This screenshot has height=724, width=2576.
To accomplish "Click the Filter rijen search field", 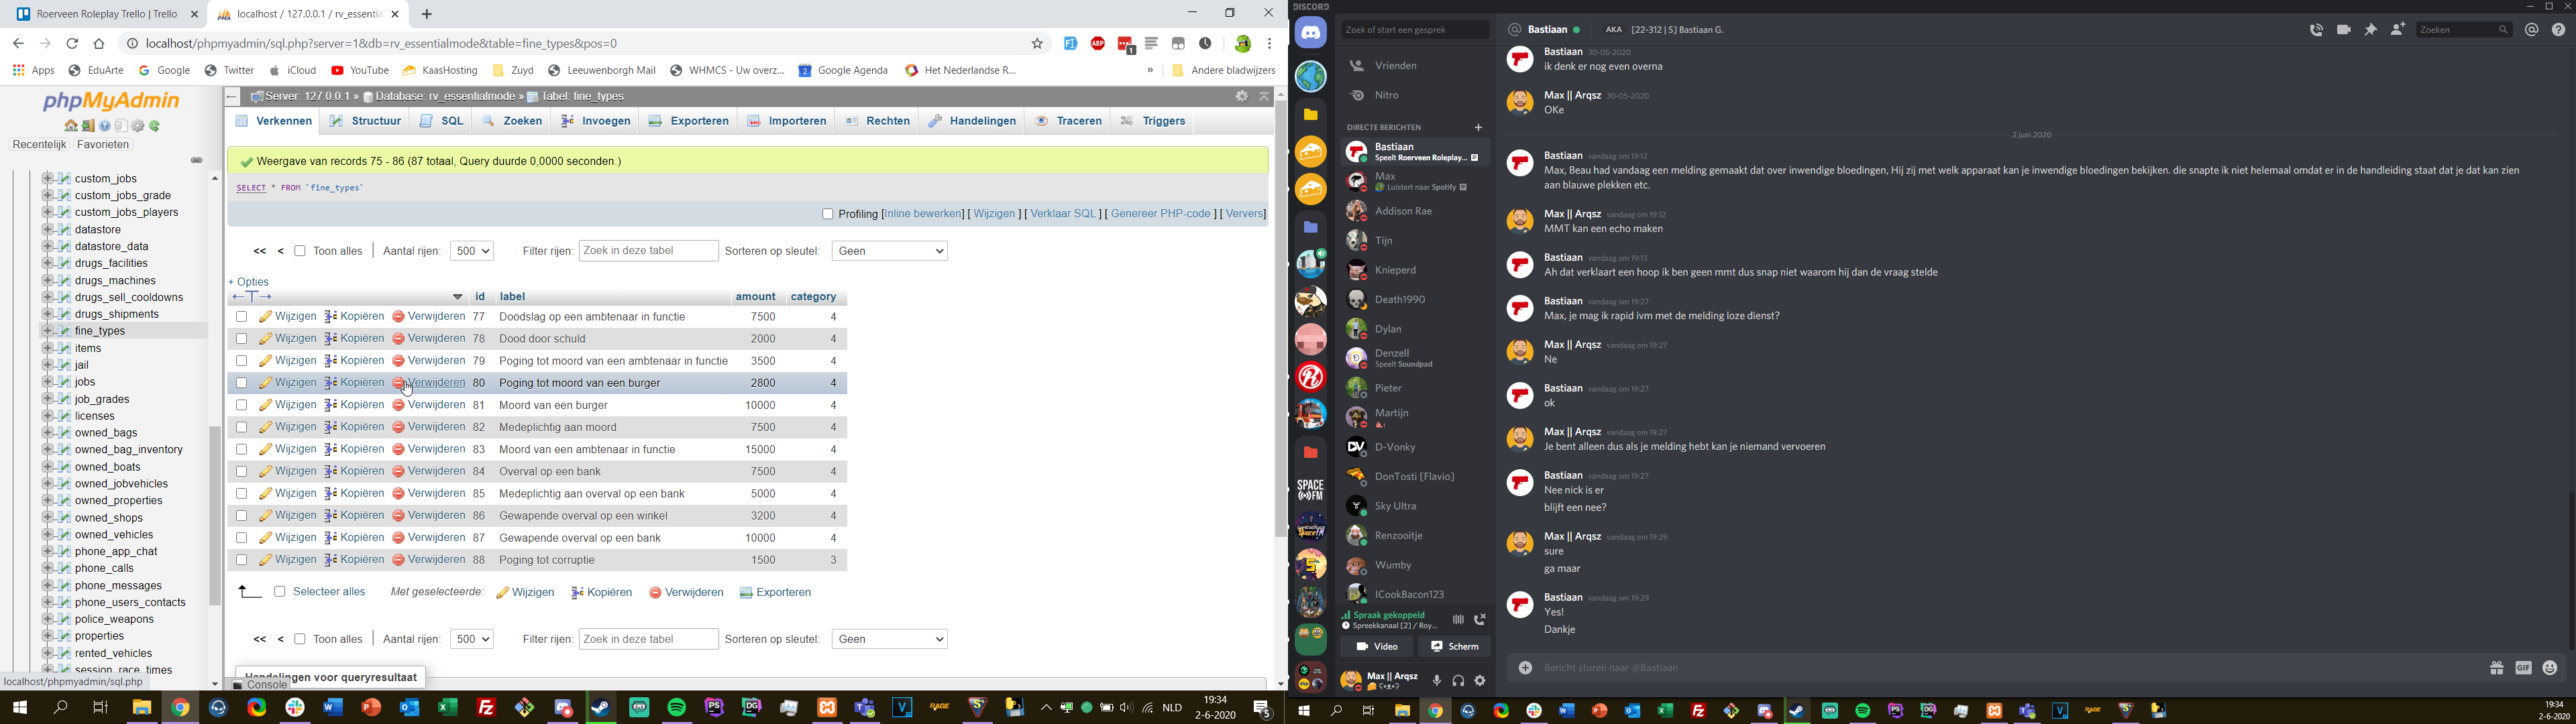I will [x=648, y=251].
